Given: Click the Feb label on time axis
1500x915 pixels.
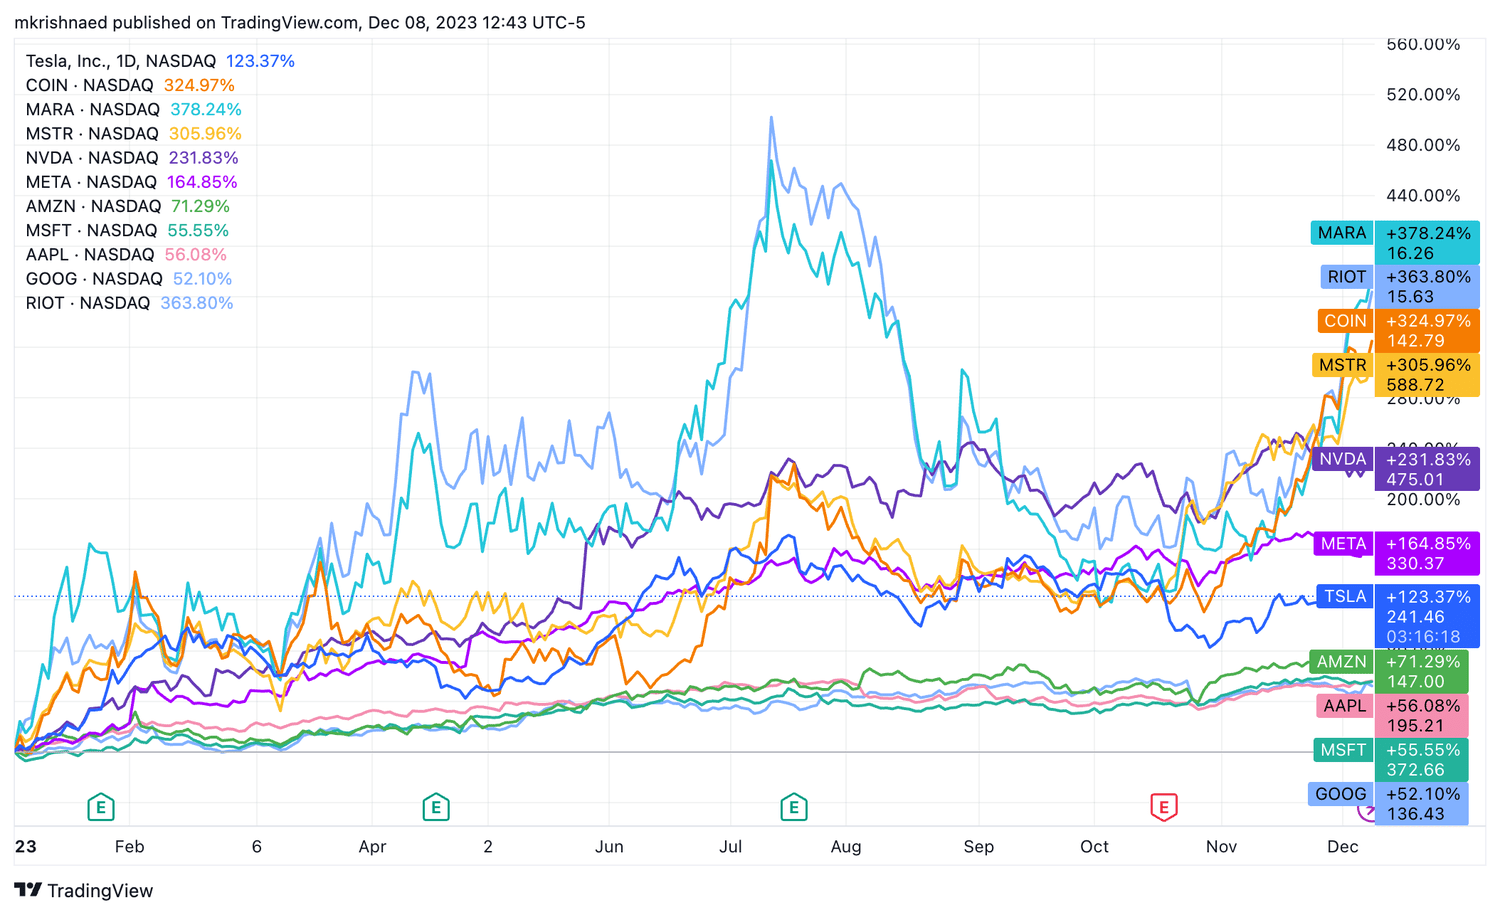Looking at the screenshot, I should tap(129, 846).
